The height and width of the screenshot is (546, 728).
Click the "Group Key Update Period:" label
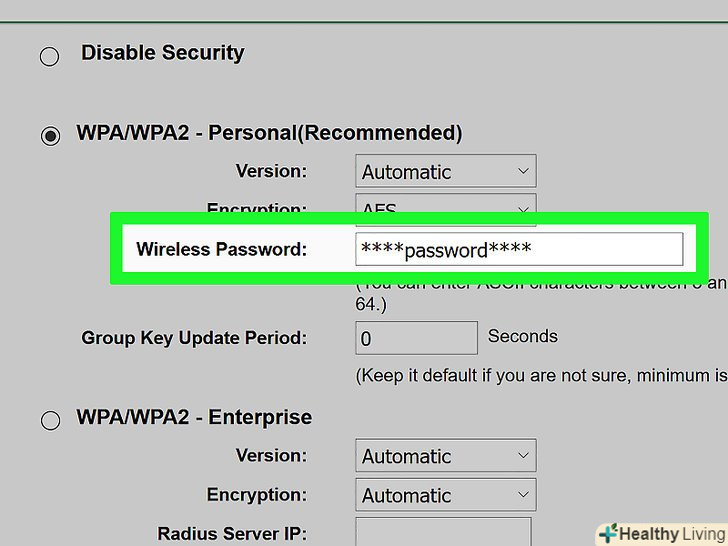point(194,338)
